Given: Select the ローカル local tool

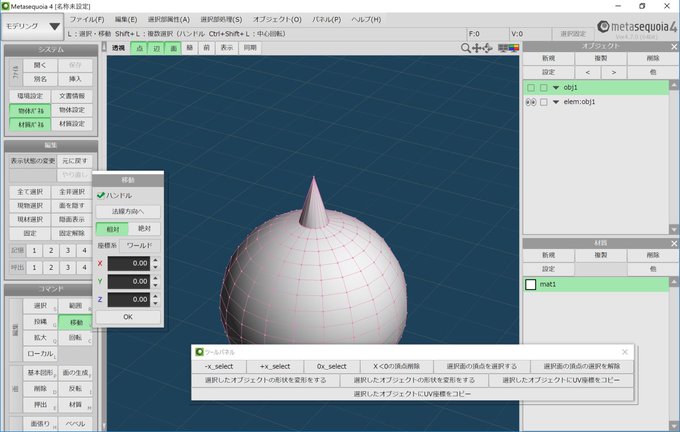Looking at the screenshot, I should coord(40,353).
